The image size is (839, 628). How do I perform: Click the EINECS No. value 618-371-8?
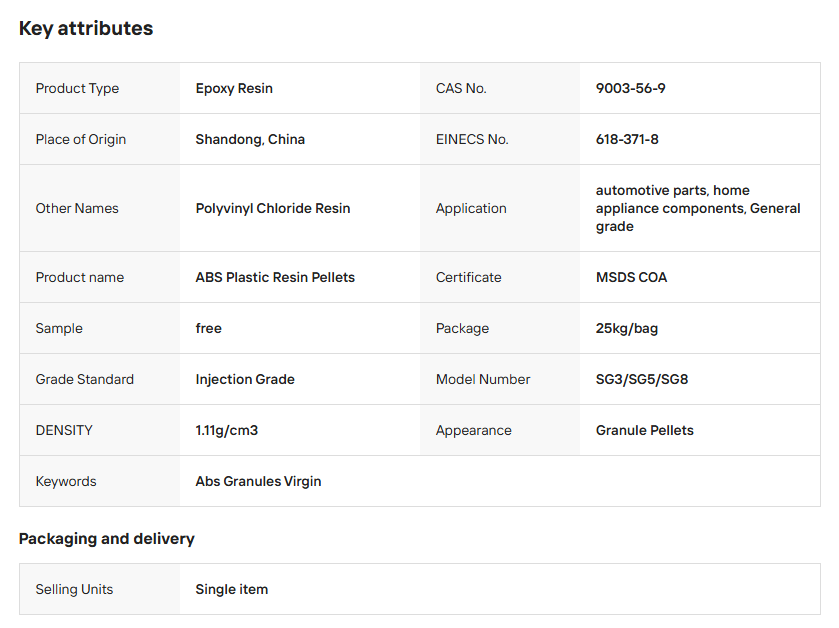(627, 139)
